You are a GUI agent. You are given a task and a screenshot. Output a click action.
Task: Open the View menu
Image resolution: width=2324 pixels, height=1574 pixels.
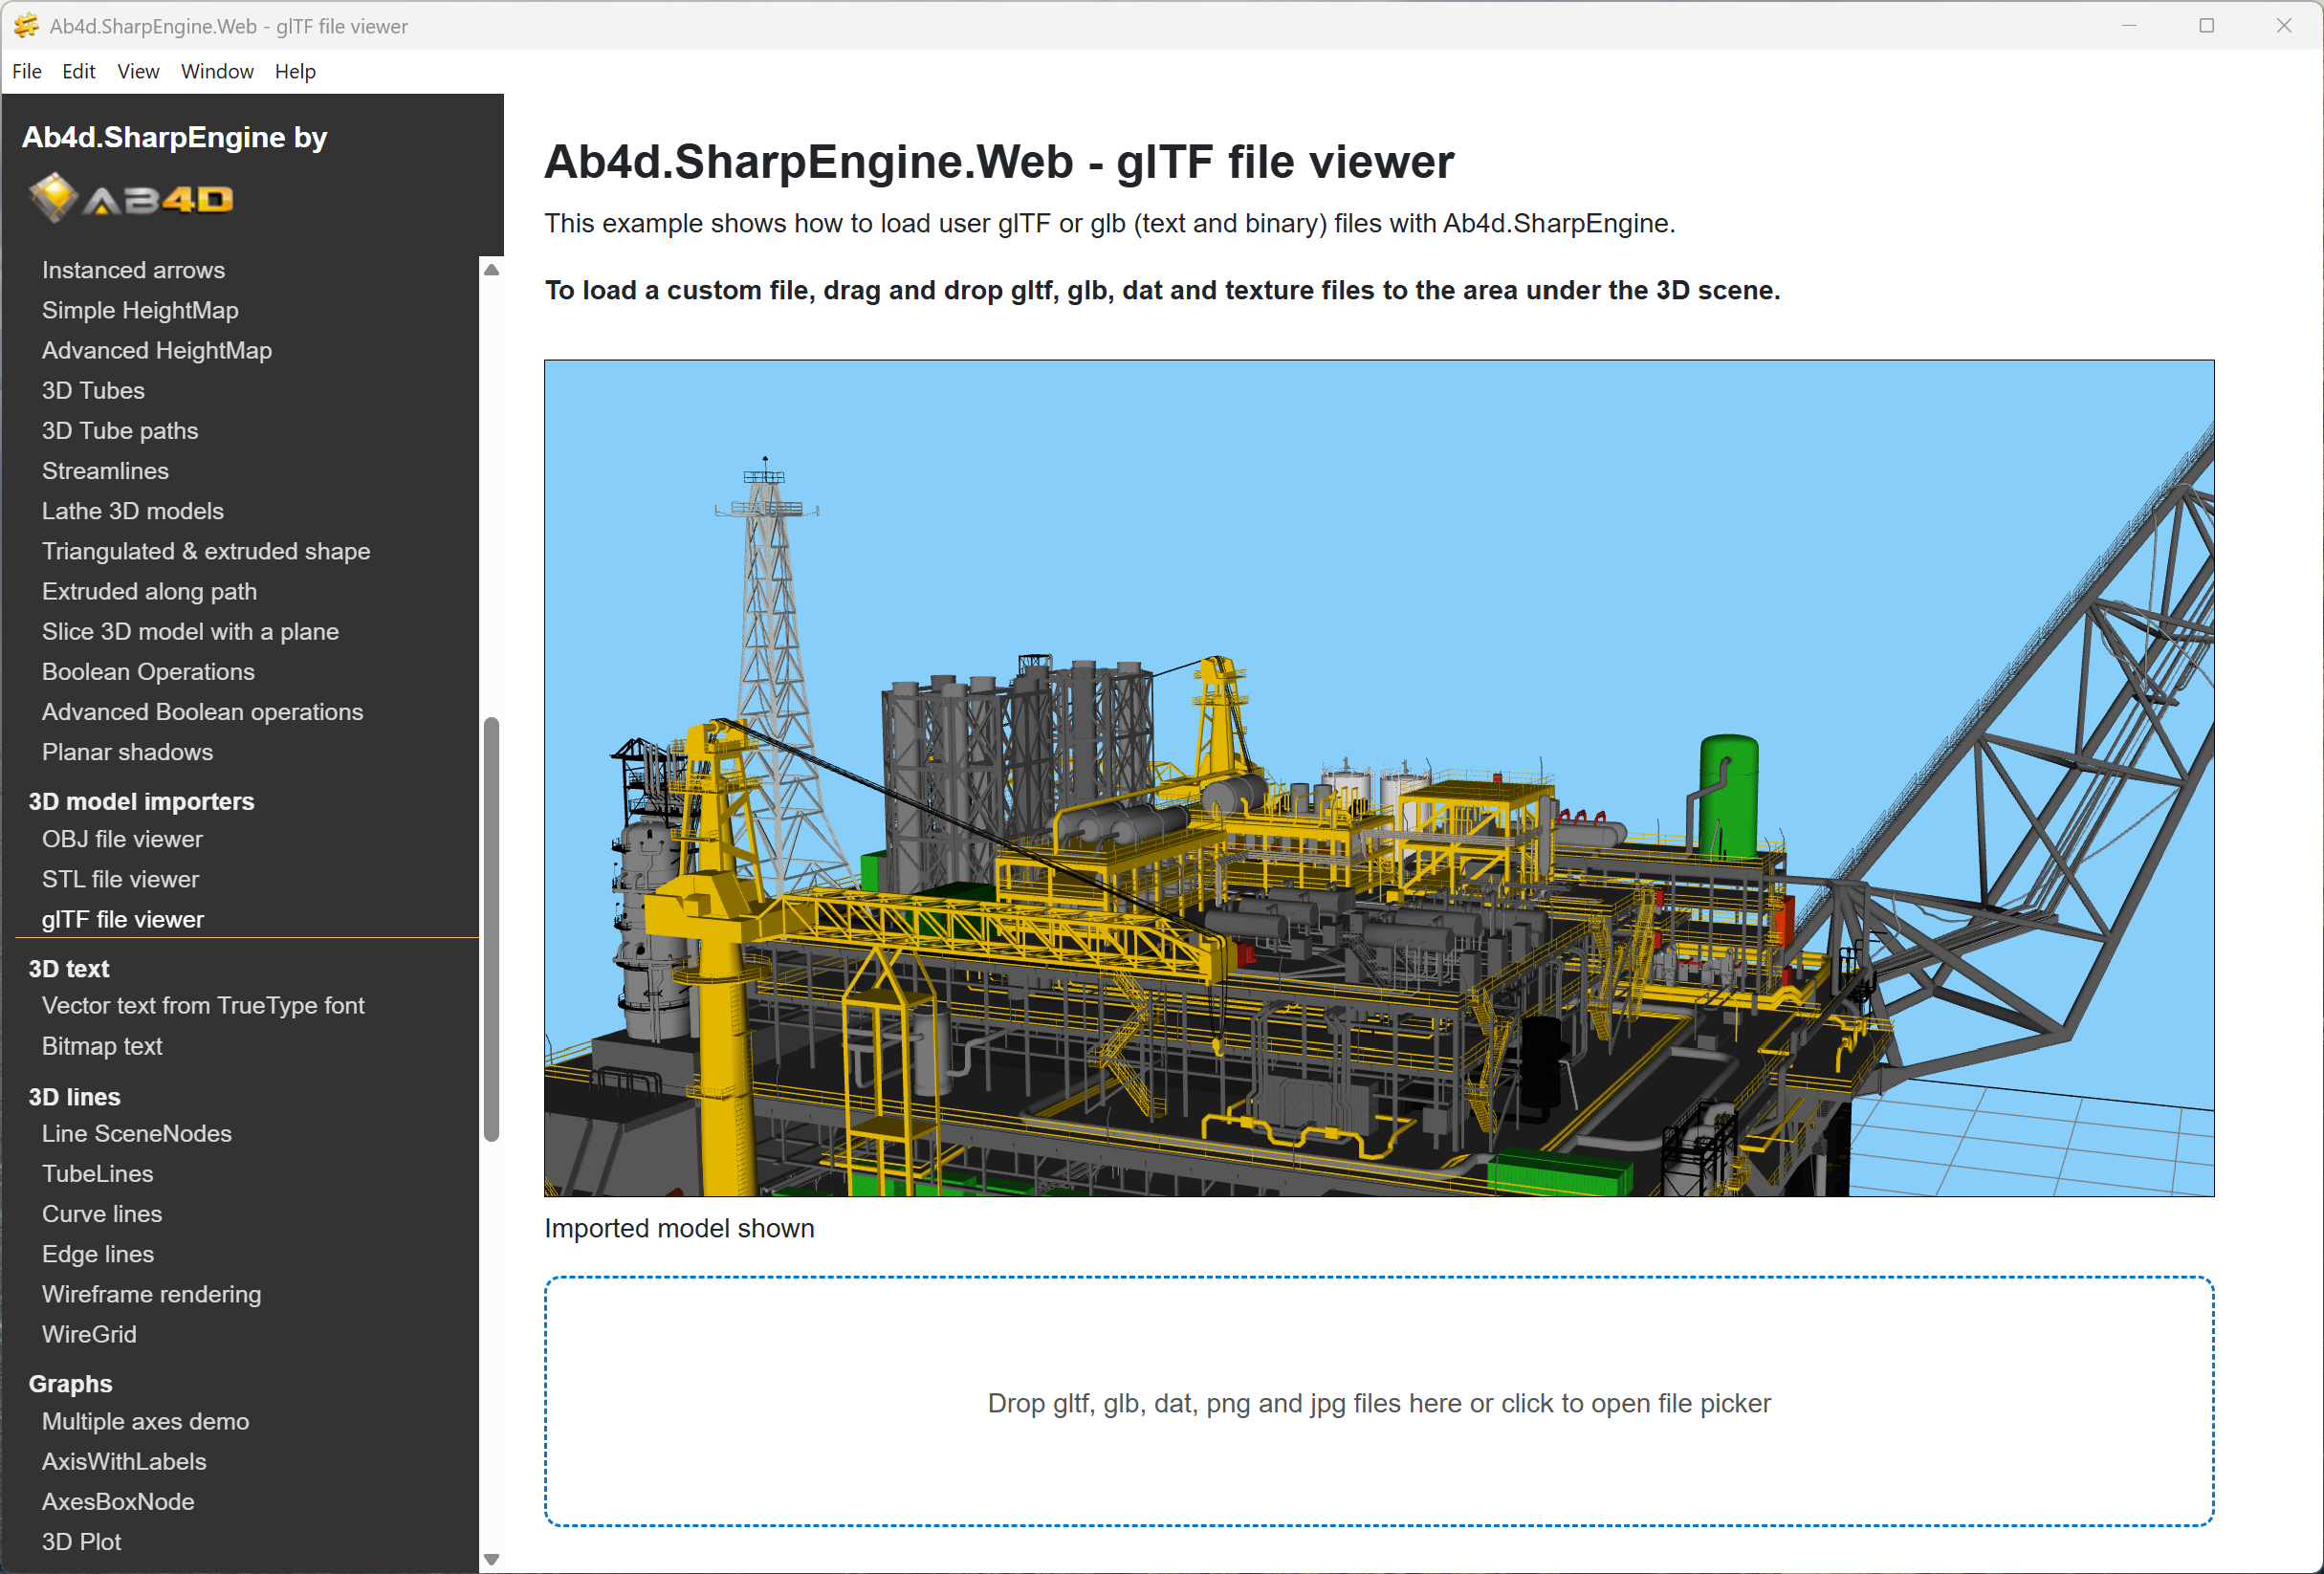138,71
